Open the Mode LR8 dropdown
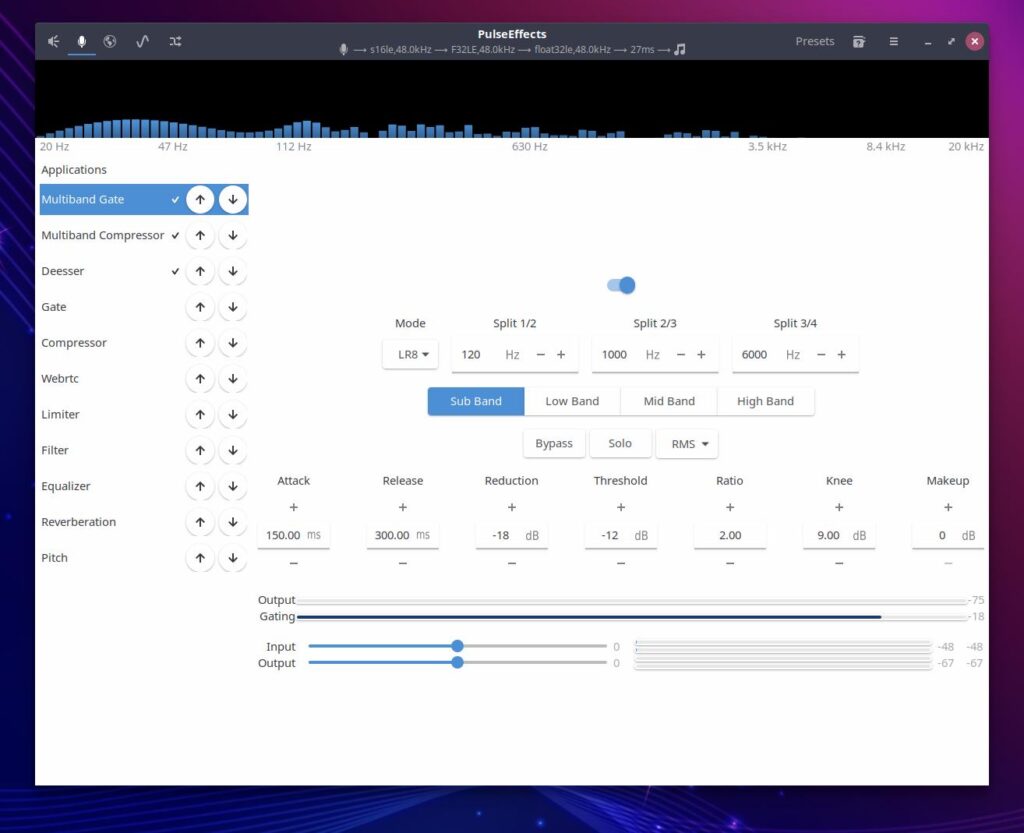This screenshot has height=833, width=1024. 410,354
